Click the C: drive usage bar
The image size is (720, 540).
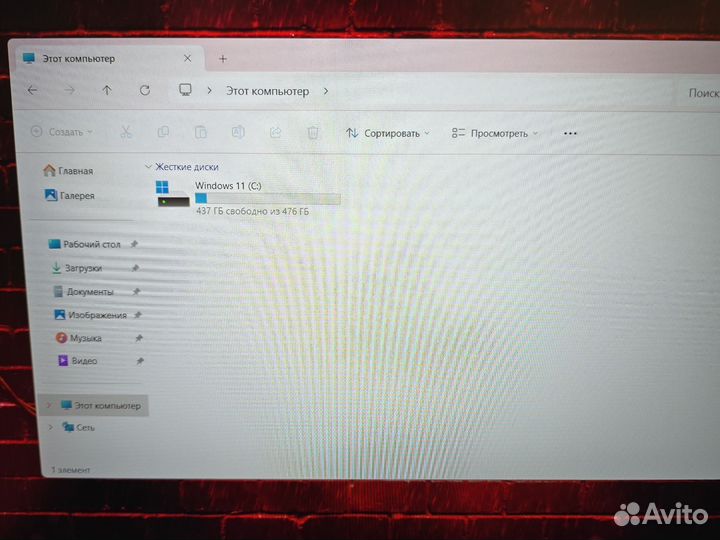click(268, 198)
